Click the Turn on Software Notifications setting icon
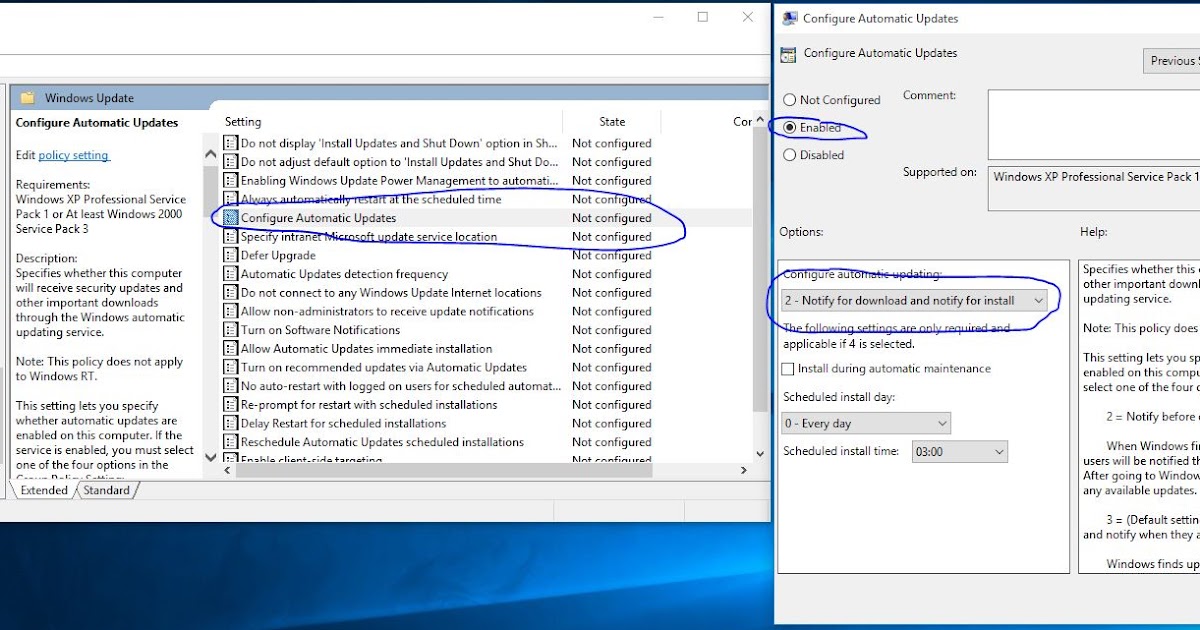Screen dimensions: 1200x630 pos(232,329)
